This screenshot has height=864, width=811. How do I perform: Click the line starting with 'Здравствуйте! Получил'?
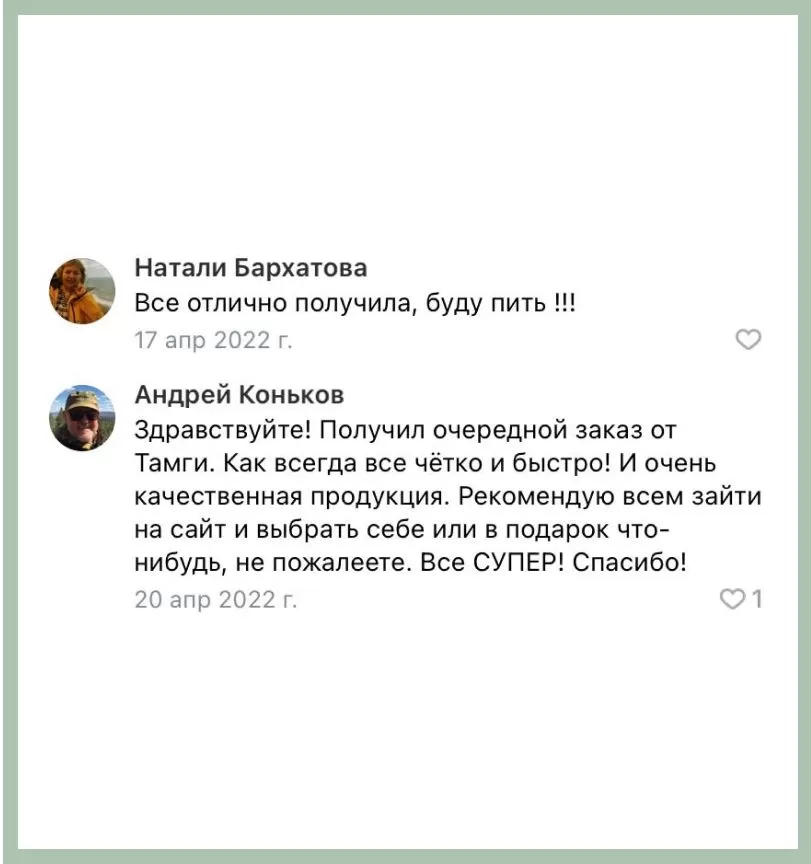coord(405,430)
